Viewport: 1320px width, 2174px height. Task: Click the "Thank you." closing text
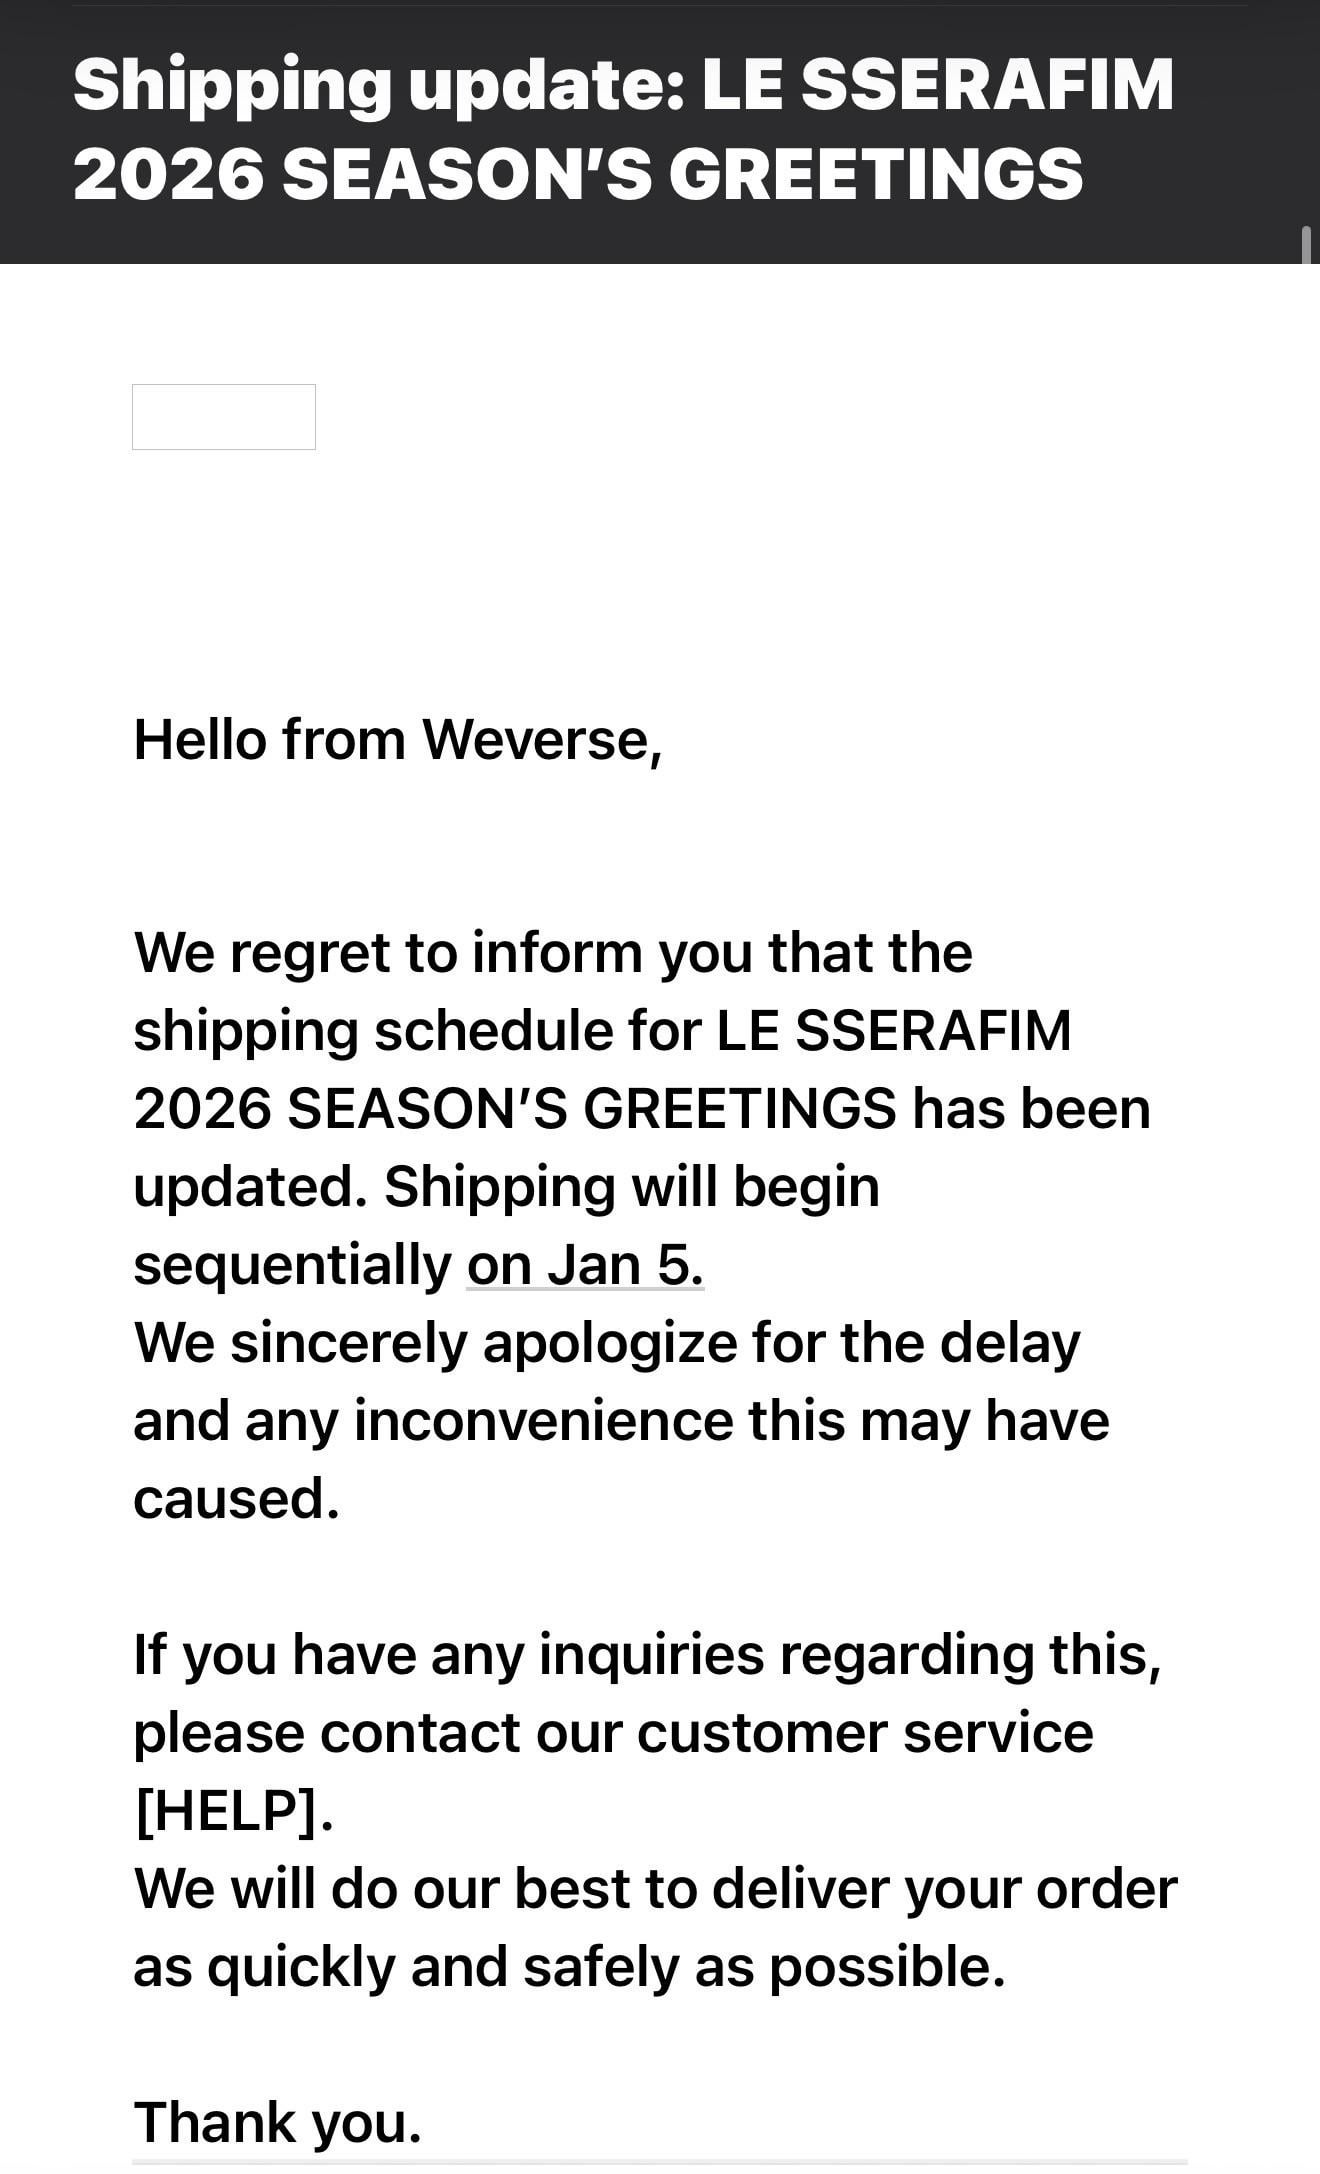point(277,2123)
